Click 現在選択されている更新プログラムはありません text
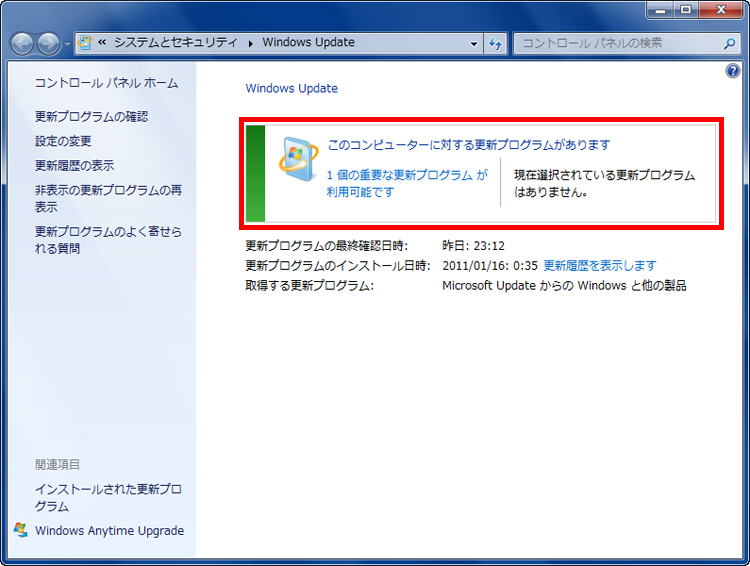Viewport: 750px width, 566px height. [604, 183]
